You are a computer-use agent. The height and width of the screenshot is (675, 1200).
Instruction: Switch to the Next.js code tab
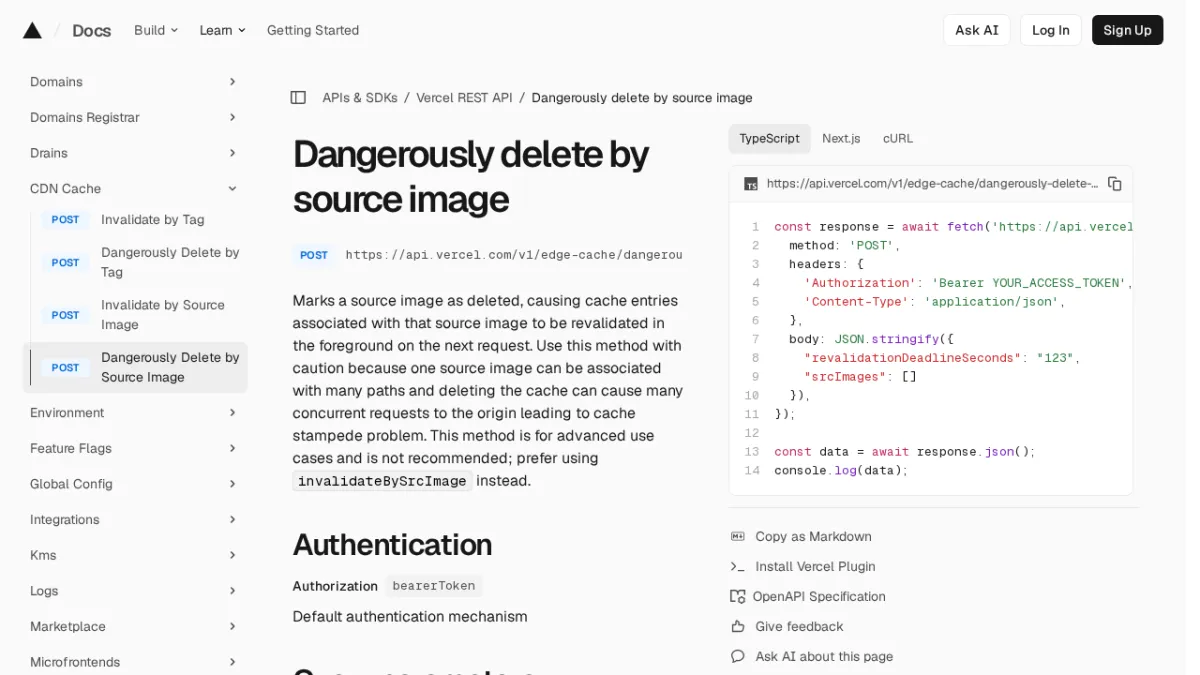[841, 139]
